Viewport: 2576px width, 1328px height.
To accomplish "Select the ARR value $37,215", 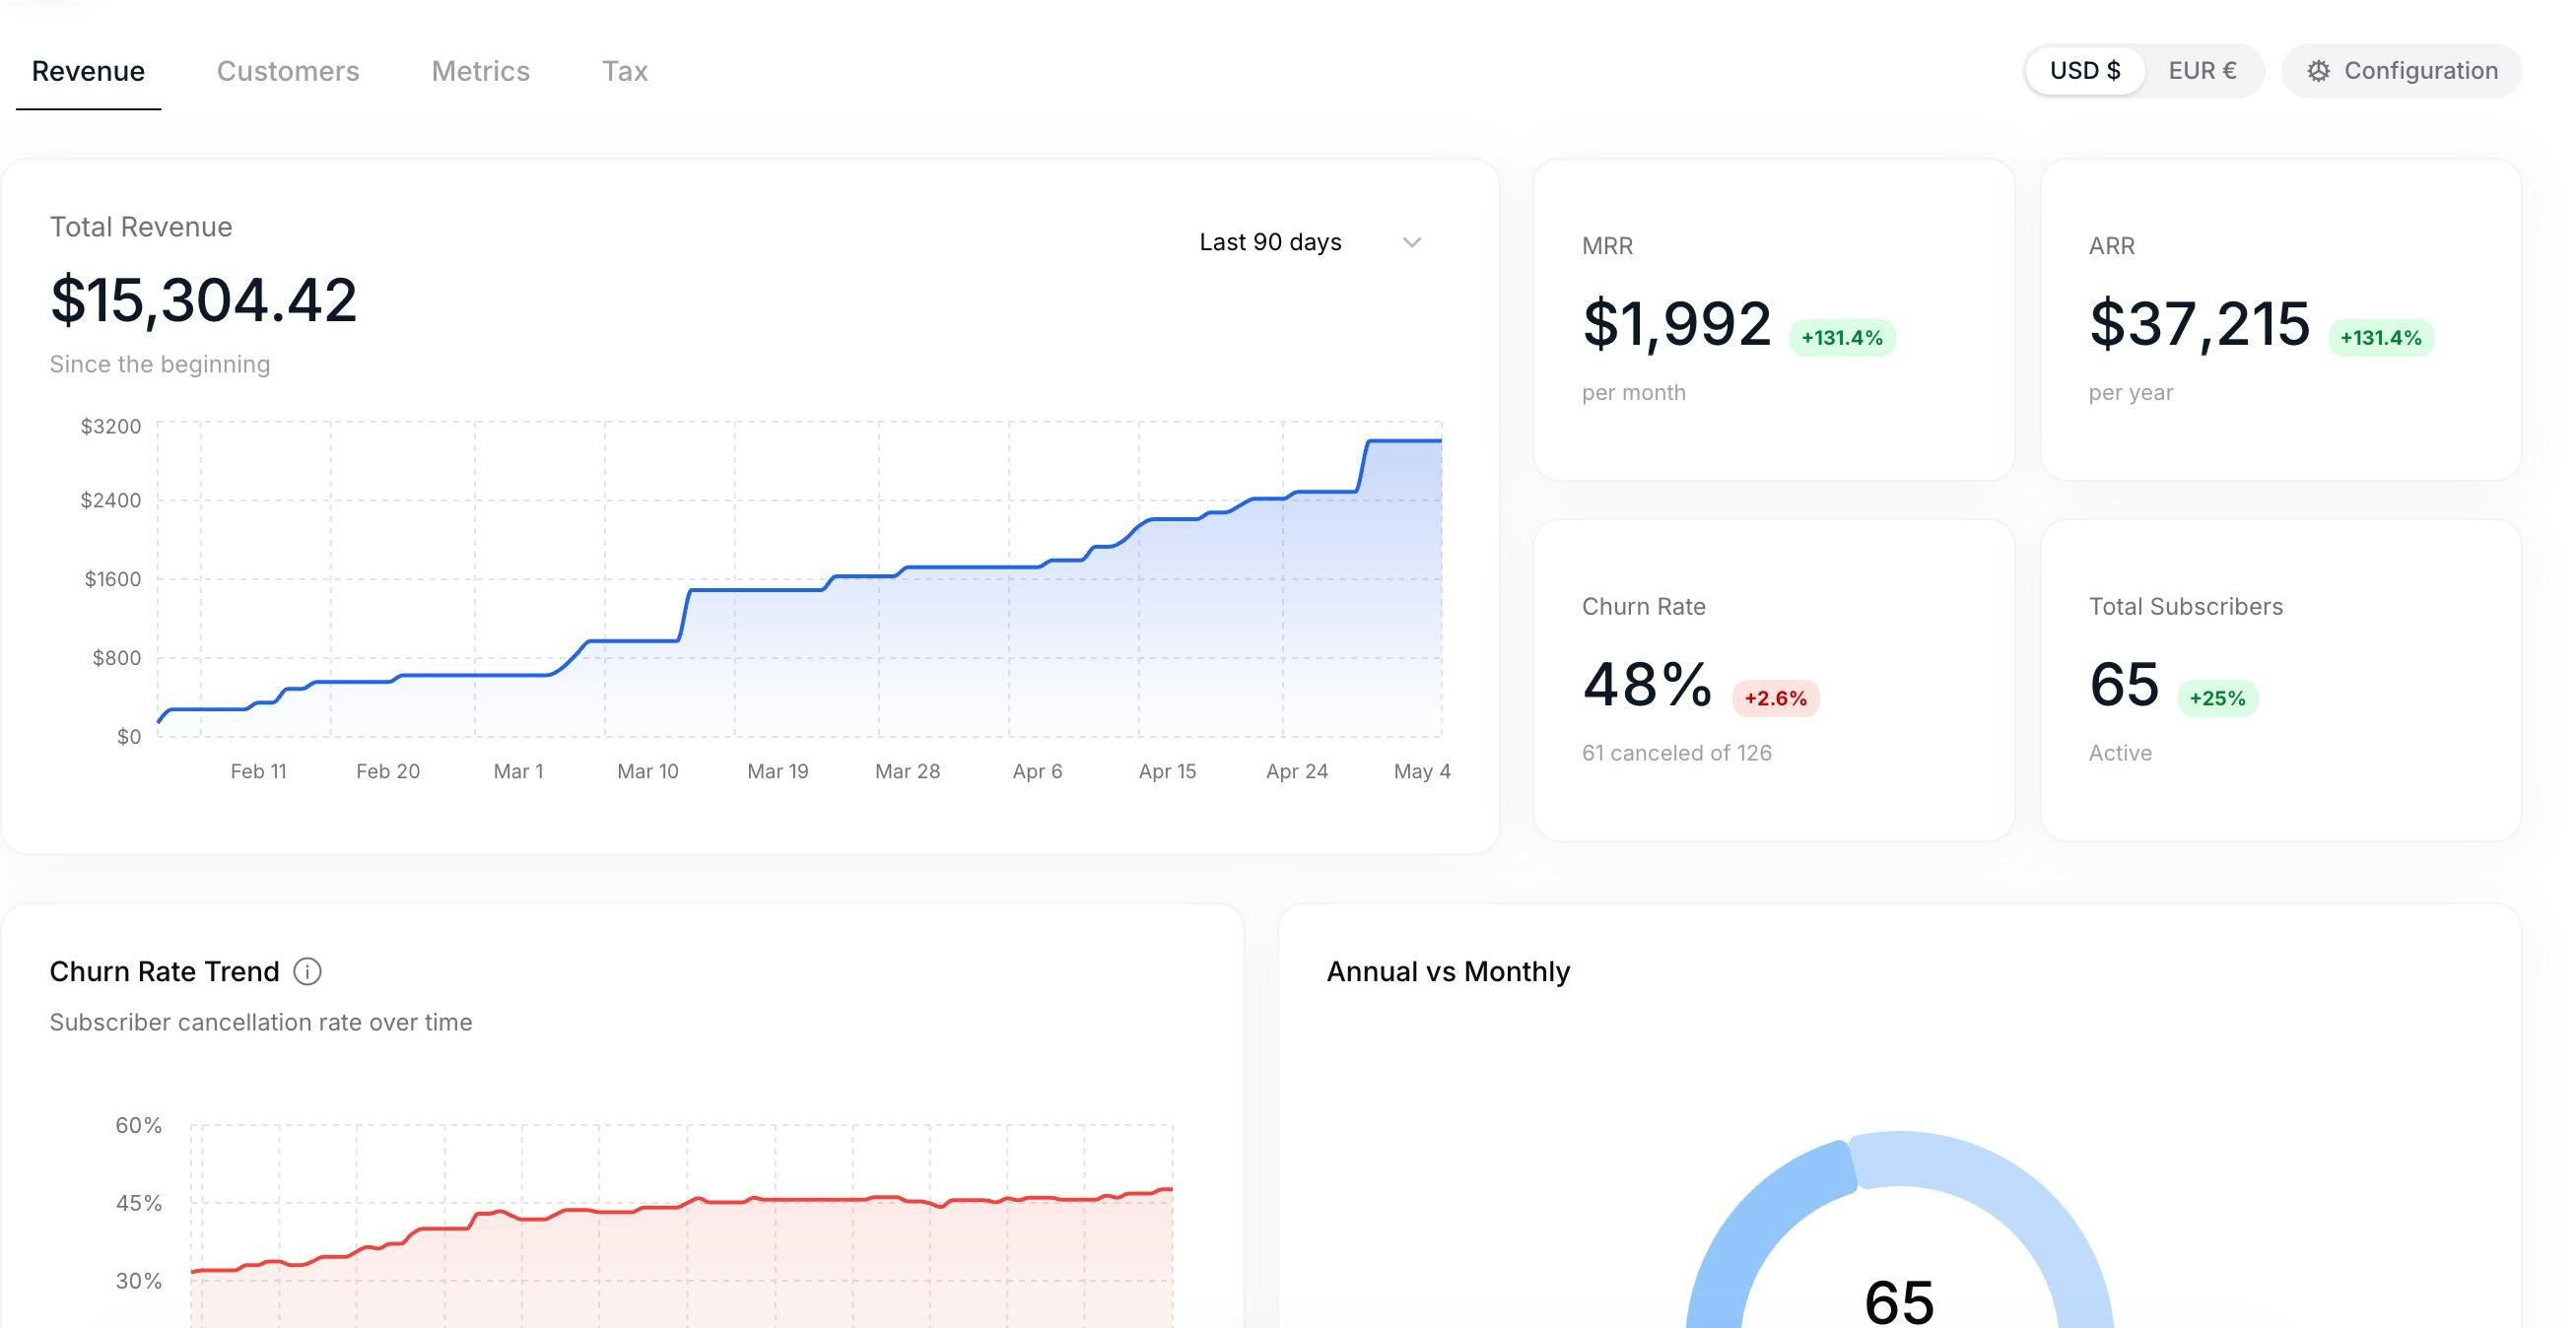I will 2199,323.
